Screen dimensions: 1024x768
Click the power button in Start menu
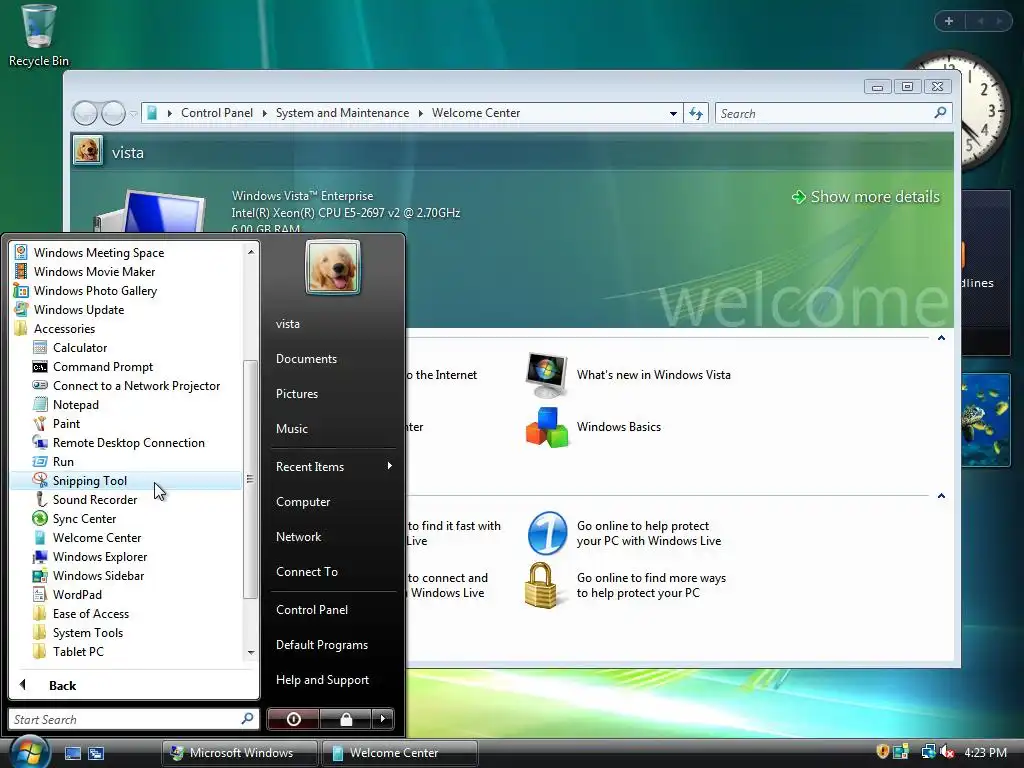click(x=293, y=719)
